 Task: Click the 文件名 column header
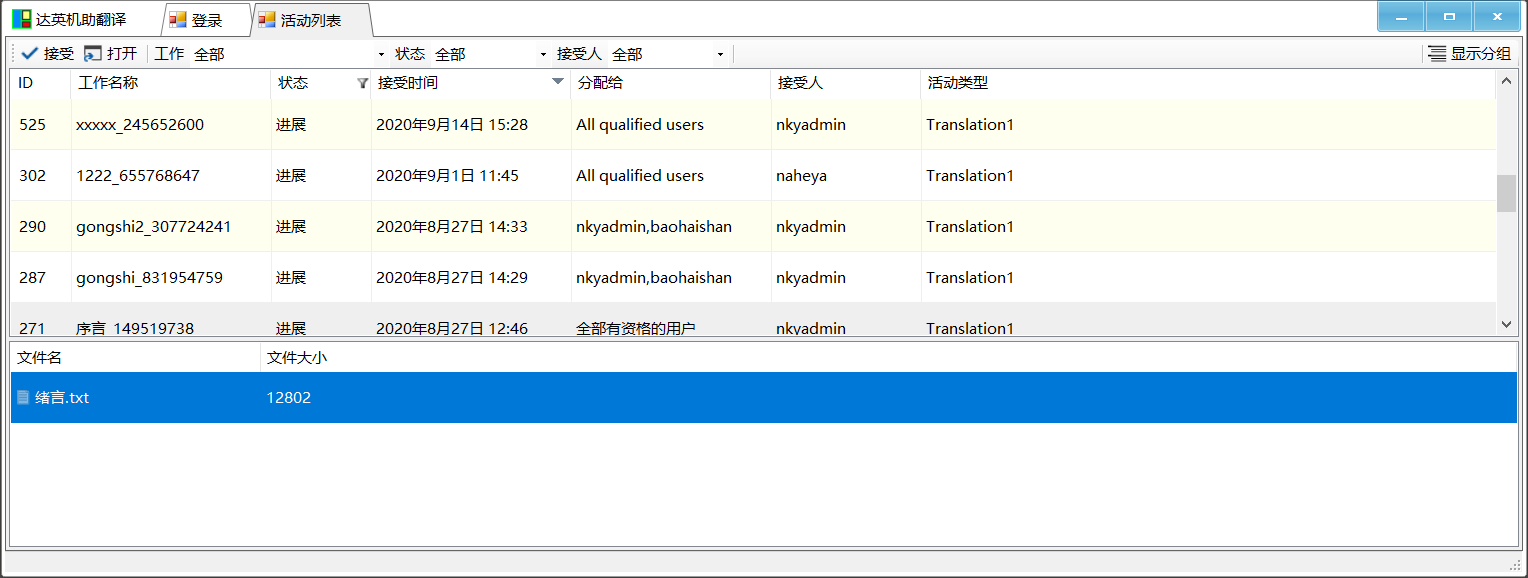tap(135, 357)
